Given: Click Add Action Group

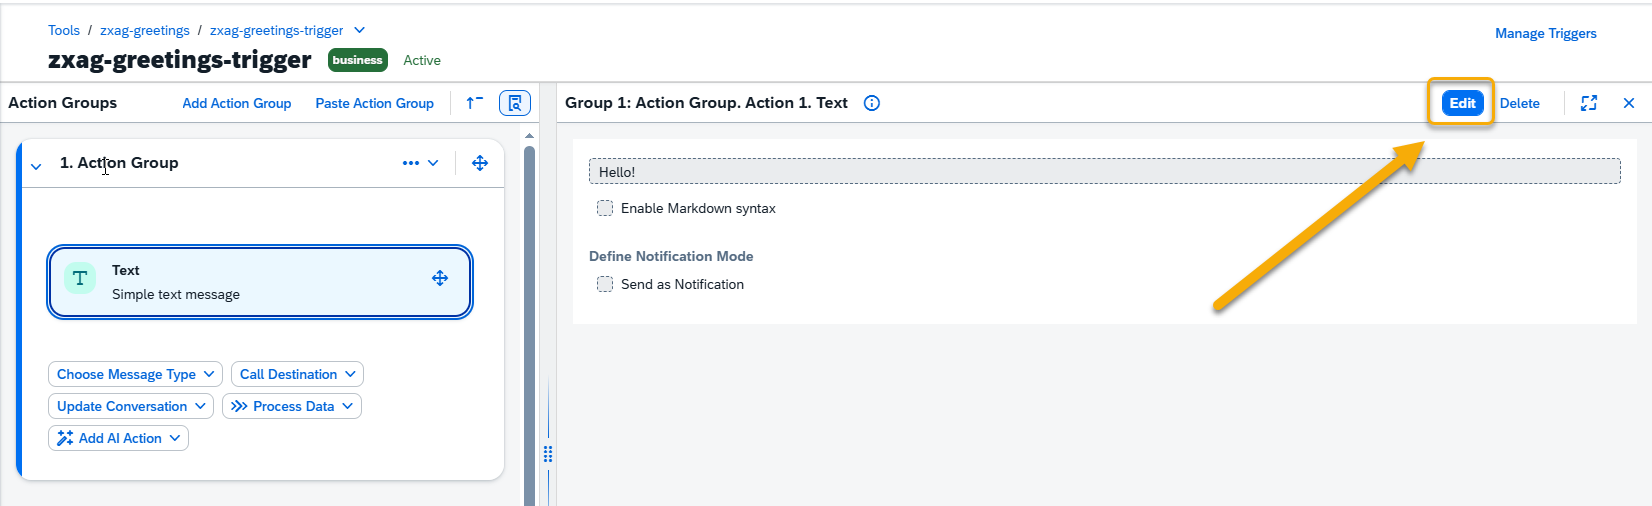Looking at the screenshot, I should pyautogui.click(x=237, y=103).
